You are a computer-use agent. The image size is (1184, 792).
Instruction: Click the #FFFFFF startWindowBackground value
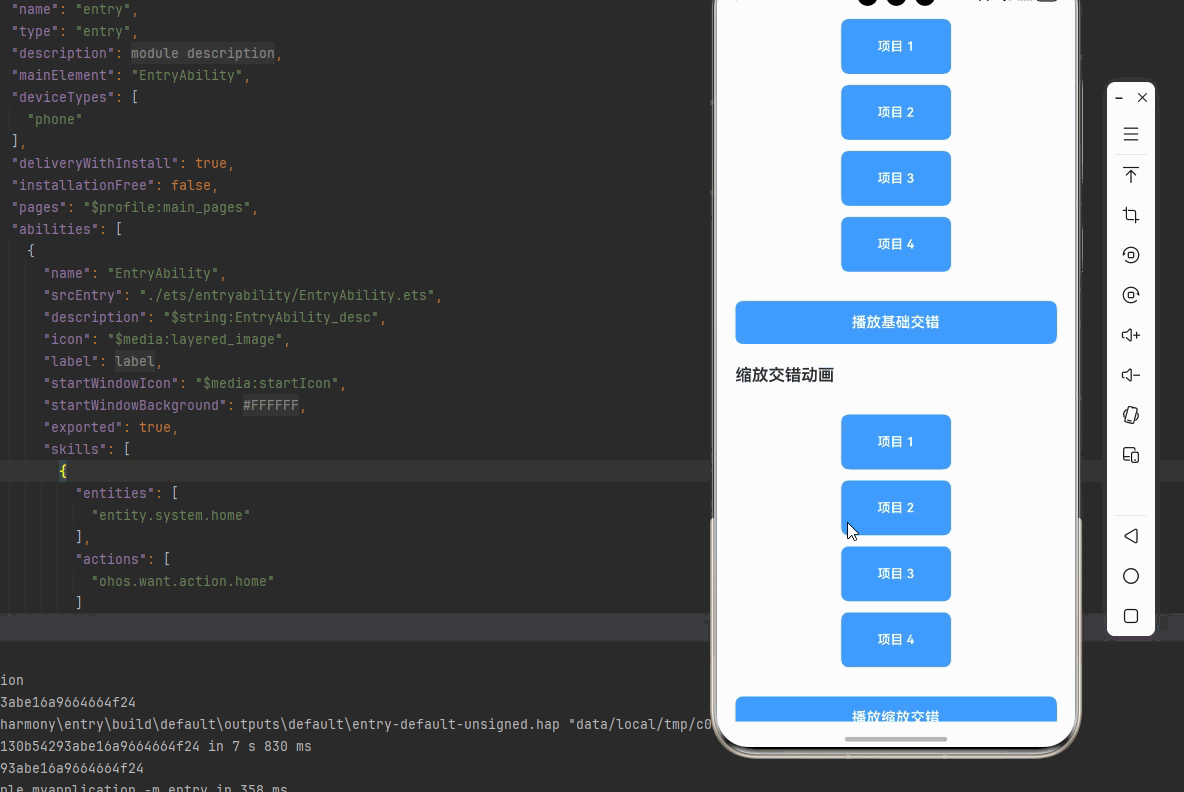click(270, 405)
